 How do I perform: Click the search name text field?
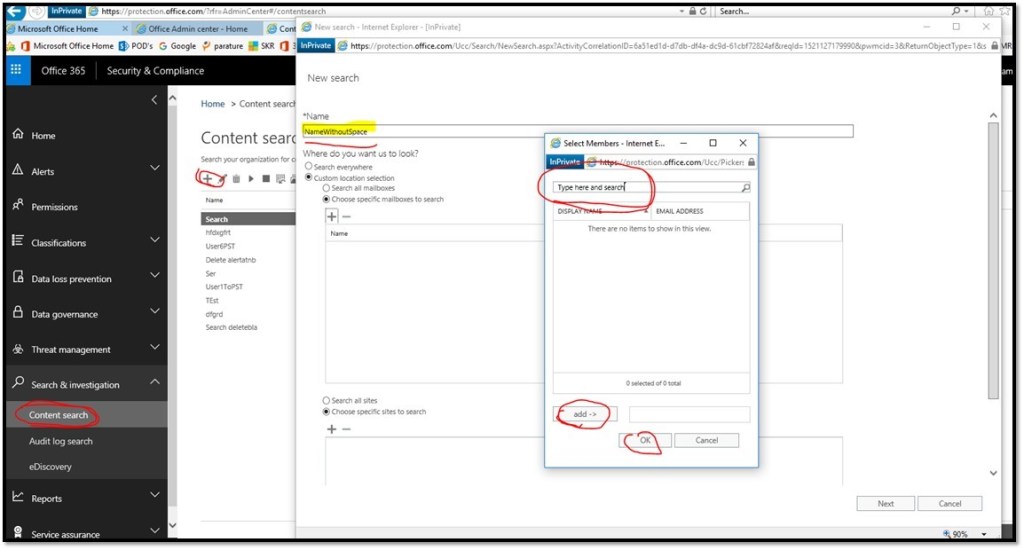point(578,131)
